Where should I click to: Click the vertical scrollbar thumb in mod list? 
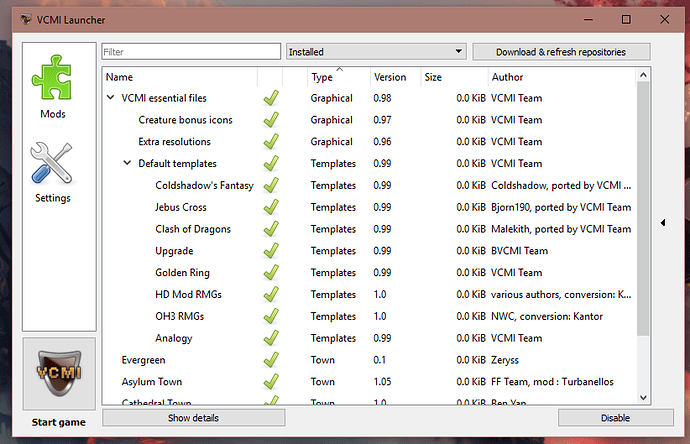643,208
